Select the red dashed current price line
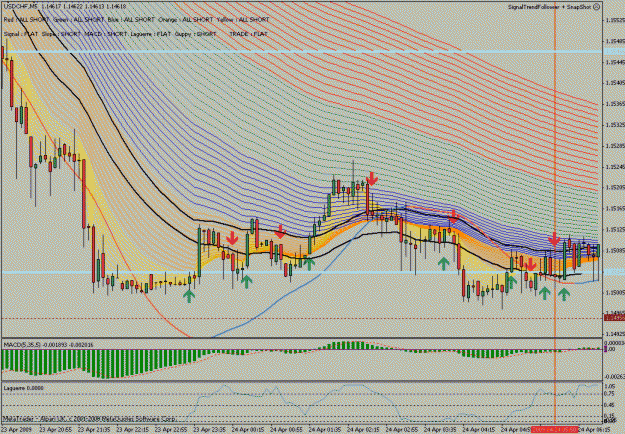Viewport: 625px width, 434px height. click(301, 318)
